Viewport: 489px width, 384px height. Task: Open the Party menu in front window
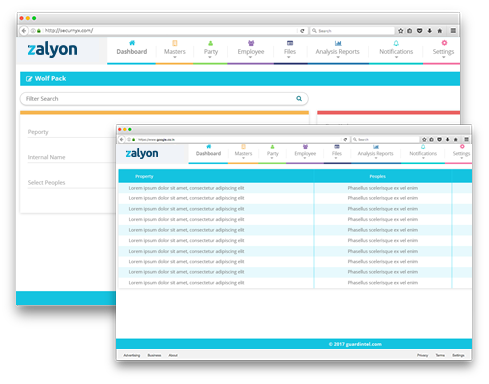click(x=272, y=152)
